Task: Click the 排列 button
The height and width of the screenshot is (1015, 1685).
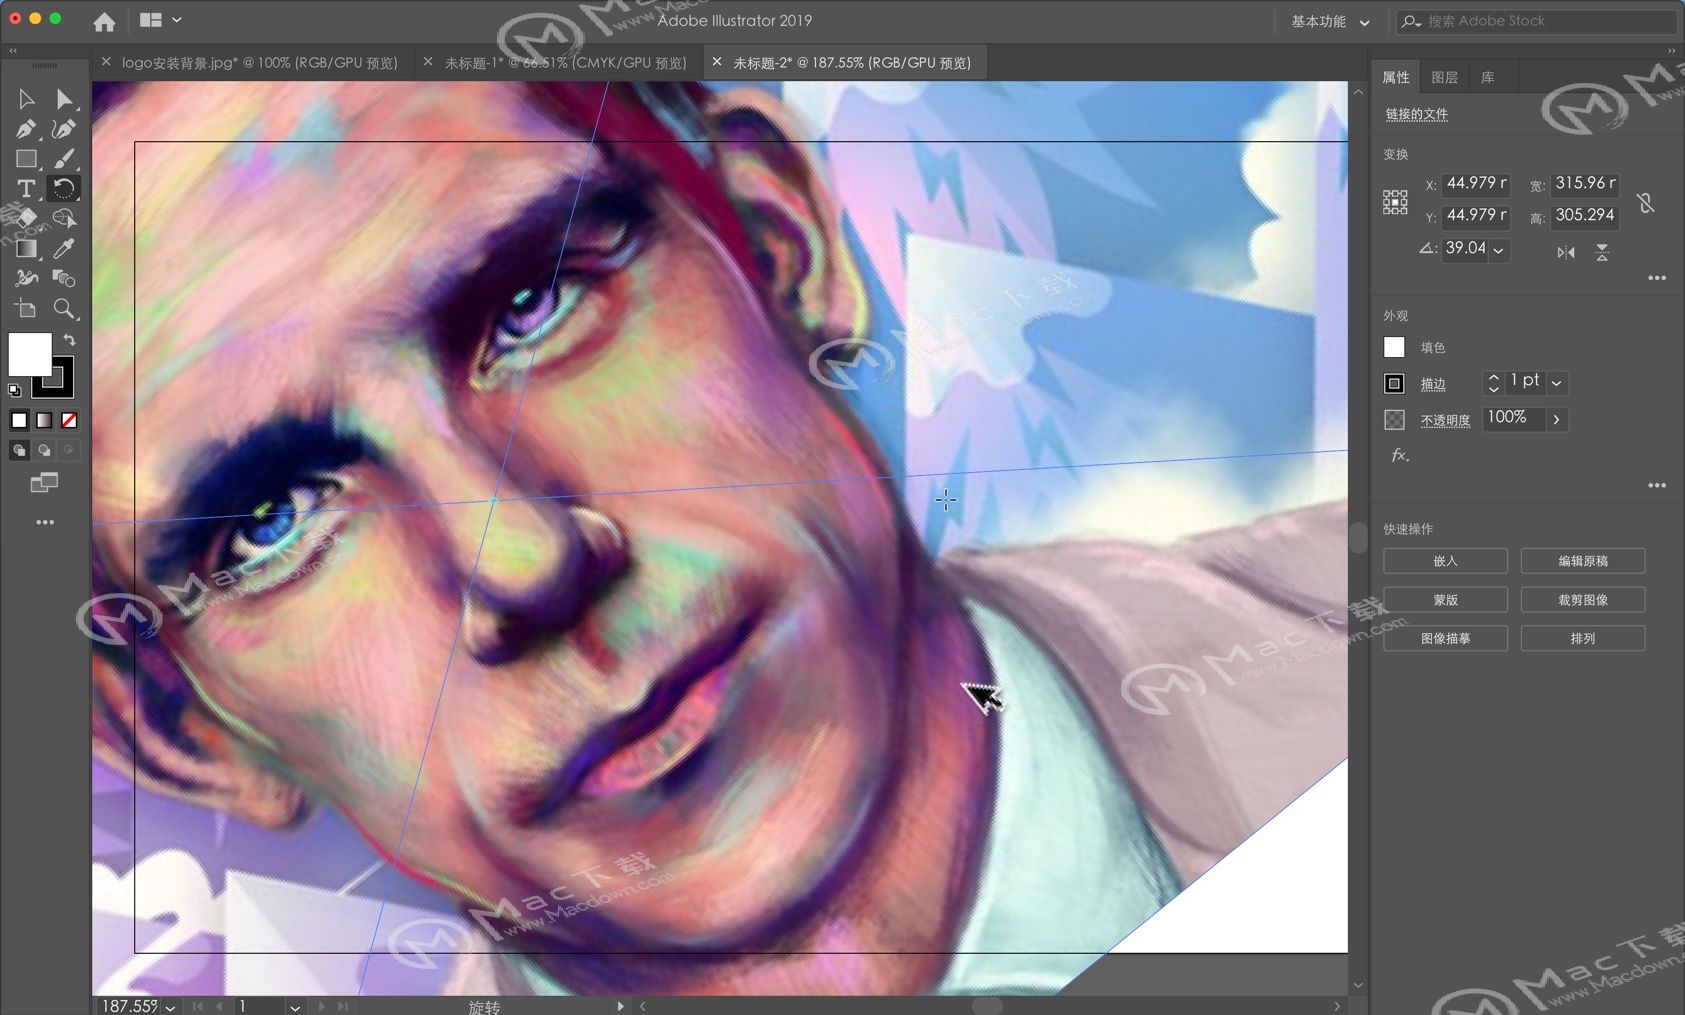Action: click(x=1583, y=638)
